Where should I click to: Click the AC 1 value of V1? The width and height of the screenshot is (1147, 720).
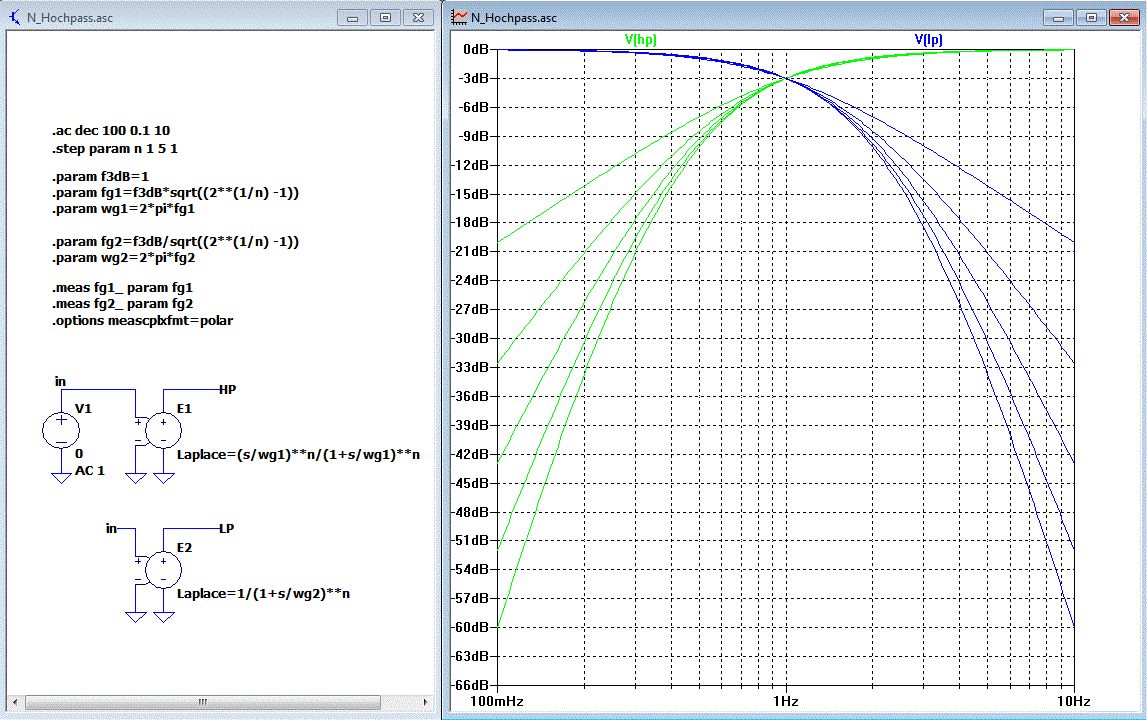click(x=90, y=471)
